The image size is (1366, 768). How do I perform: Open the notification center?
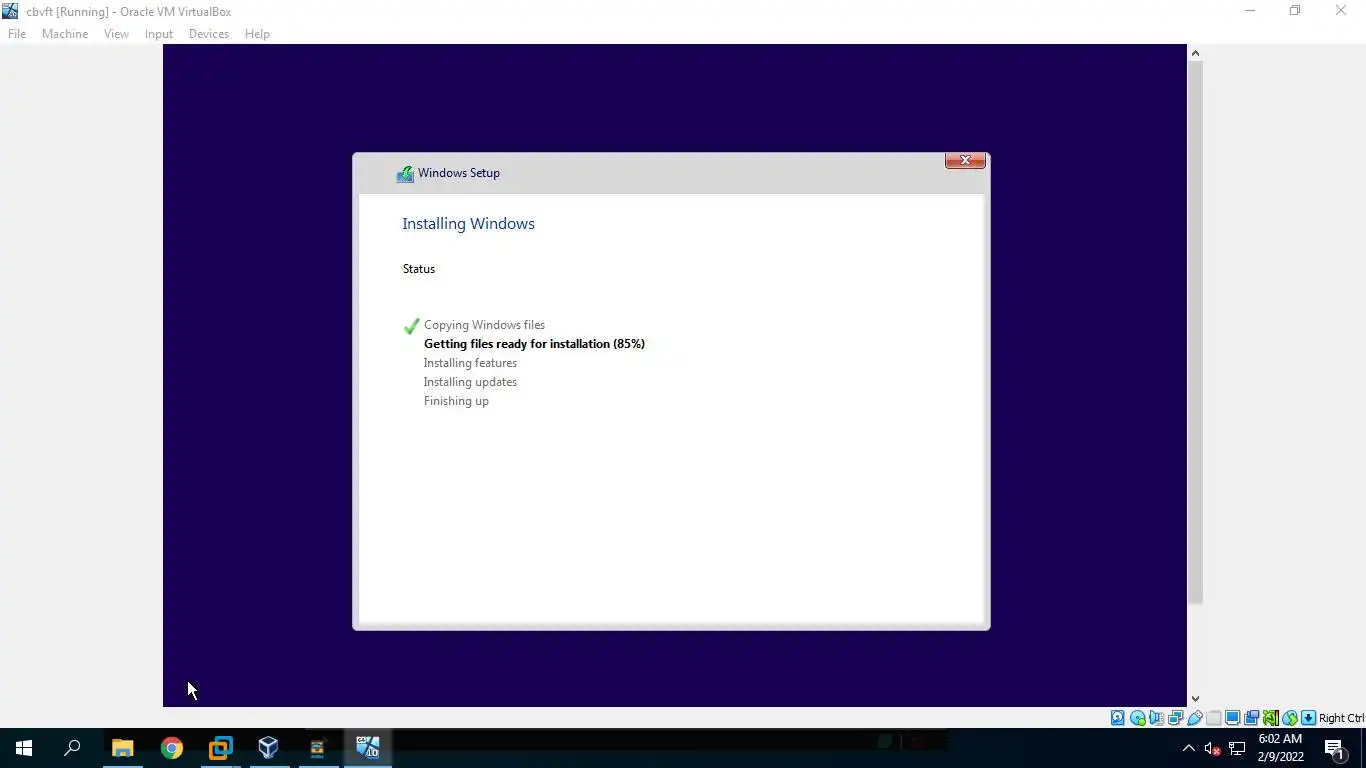(x=1335, y=748)
